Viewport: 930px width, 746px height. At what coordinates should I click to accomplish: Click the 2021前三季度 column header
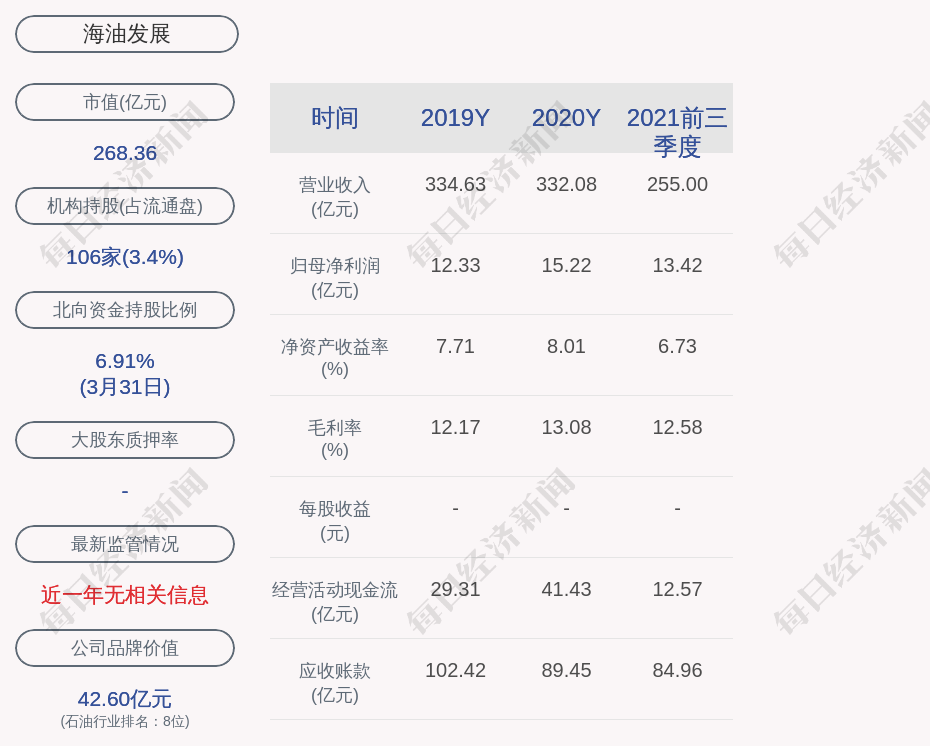point(677,132)
